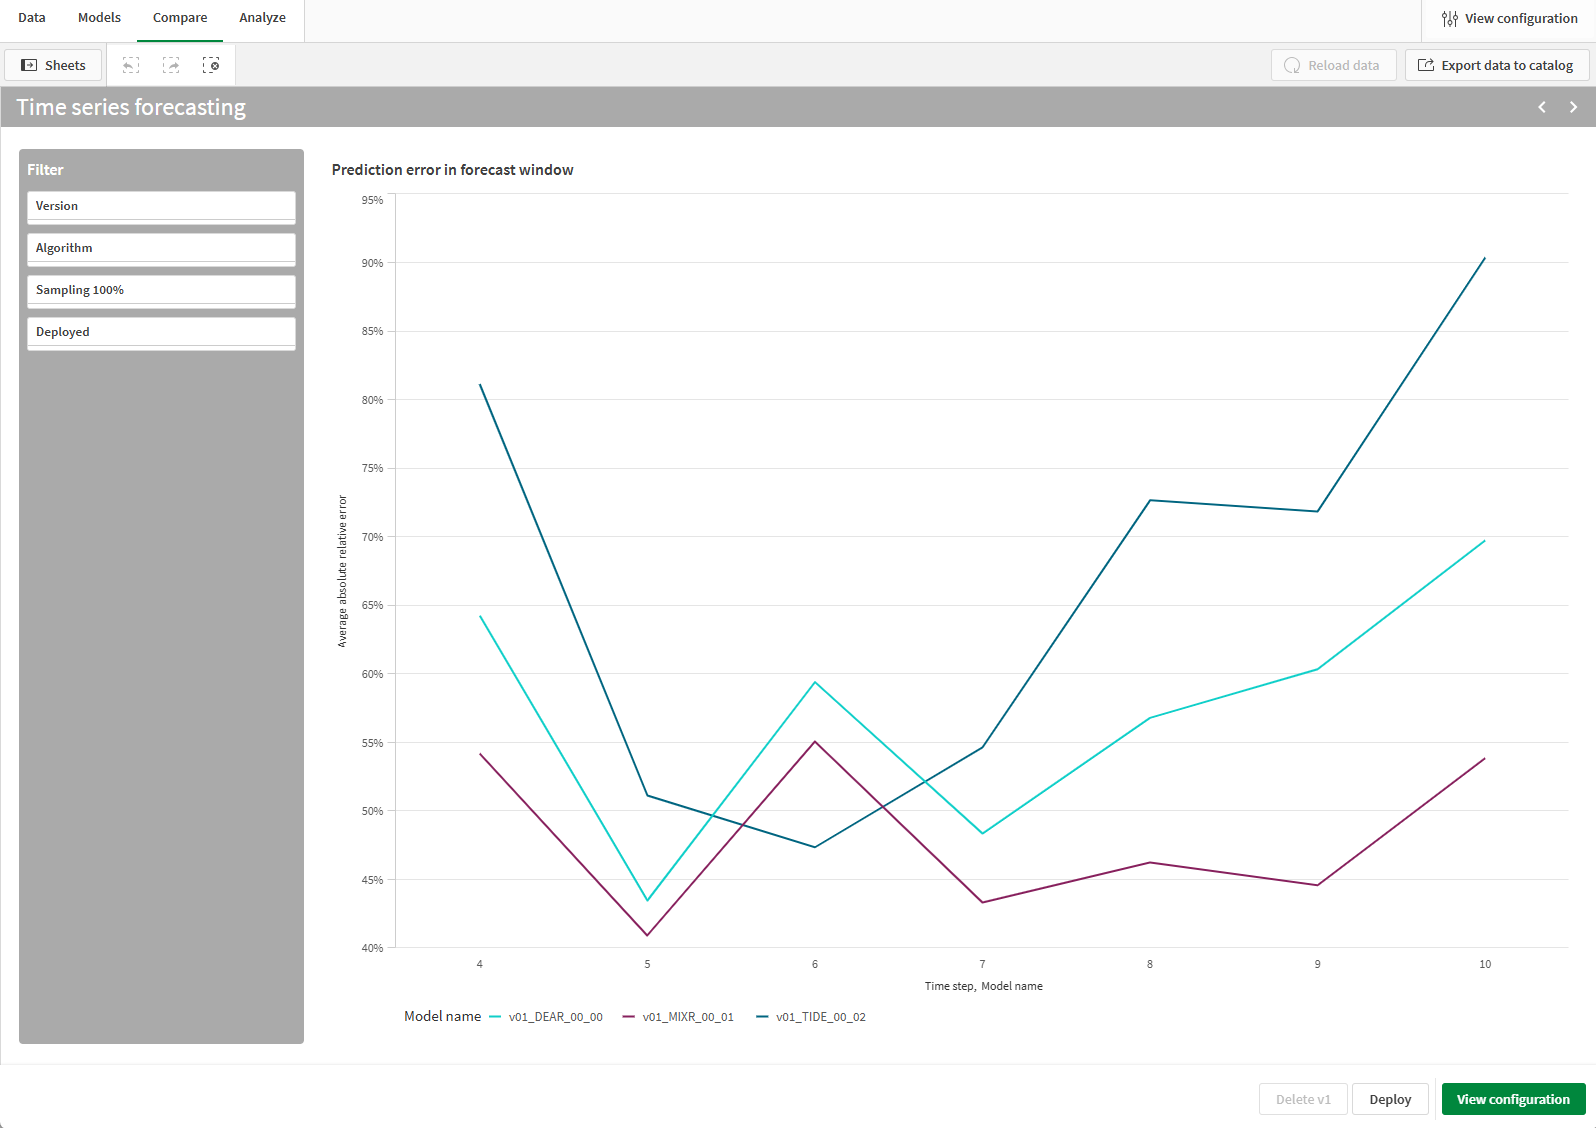Viewport: 1596px width, 1128px height.
Task: Clear all selections using the toolbar icon
Action: coord(211,65)
